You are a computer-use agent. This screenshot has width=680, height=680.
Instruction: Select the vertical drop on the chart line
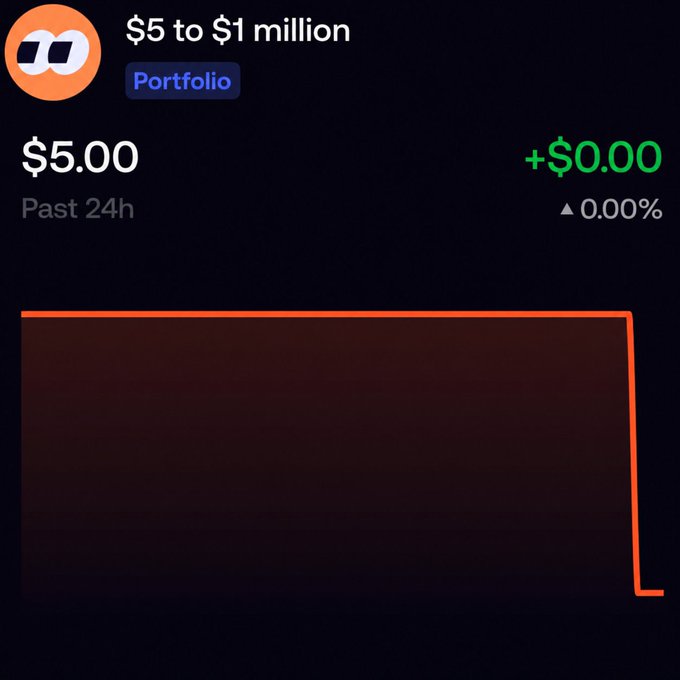pos(633,453)
